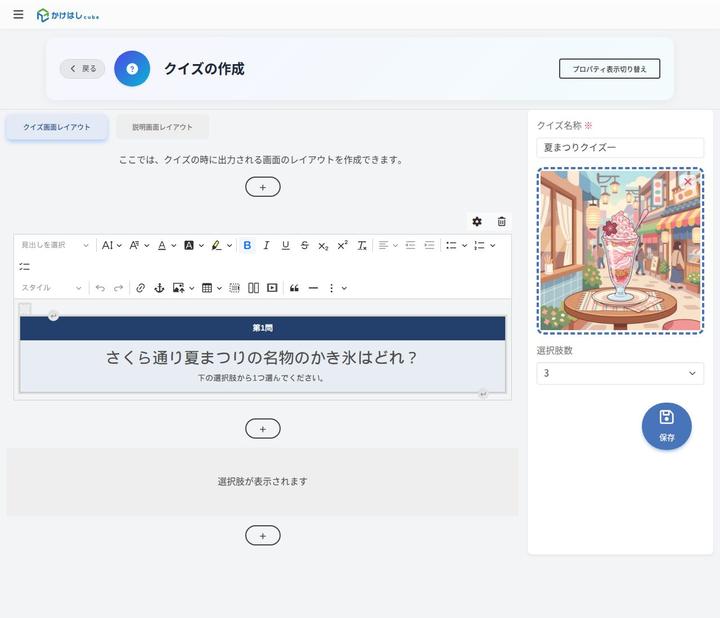Toggle italic formatting
720x618 pixels.
(x=266, y=245)
